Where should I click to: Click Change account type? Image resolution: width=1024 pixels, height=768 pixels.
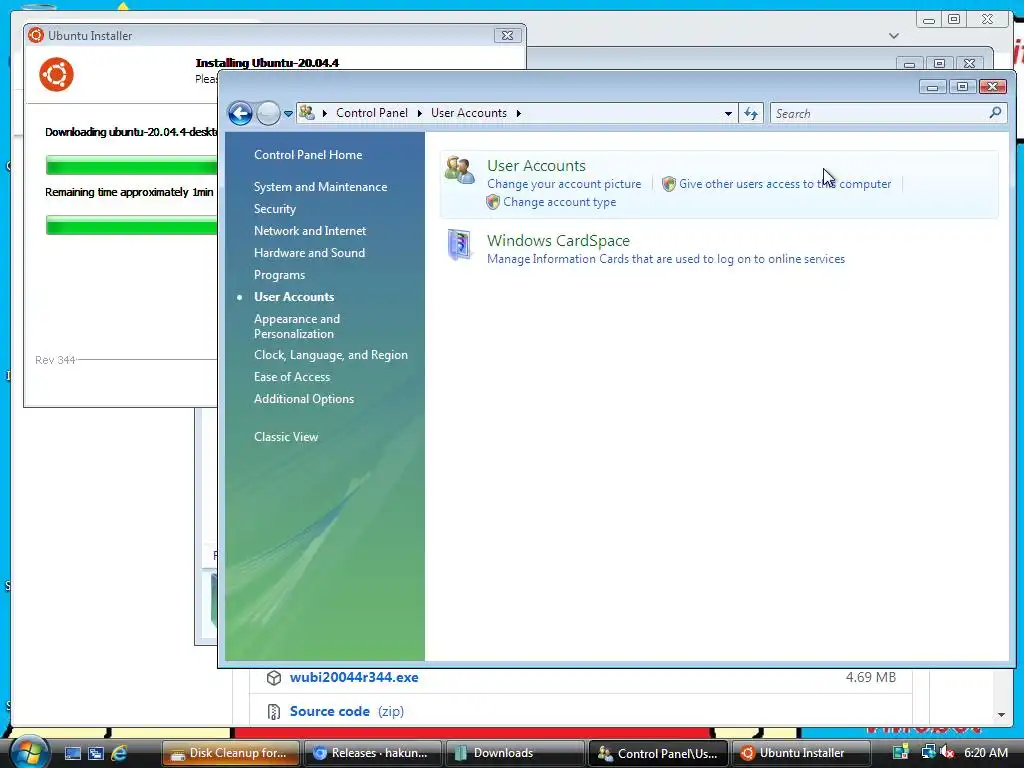click(560, 202)
